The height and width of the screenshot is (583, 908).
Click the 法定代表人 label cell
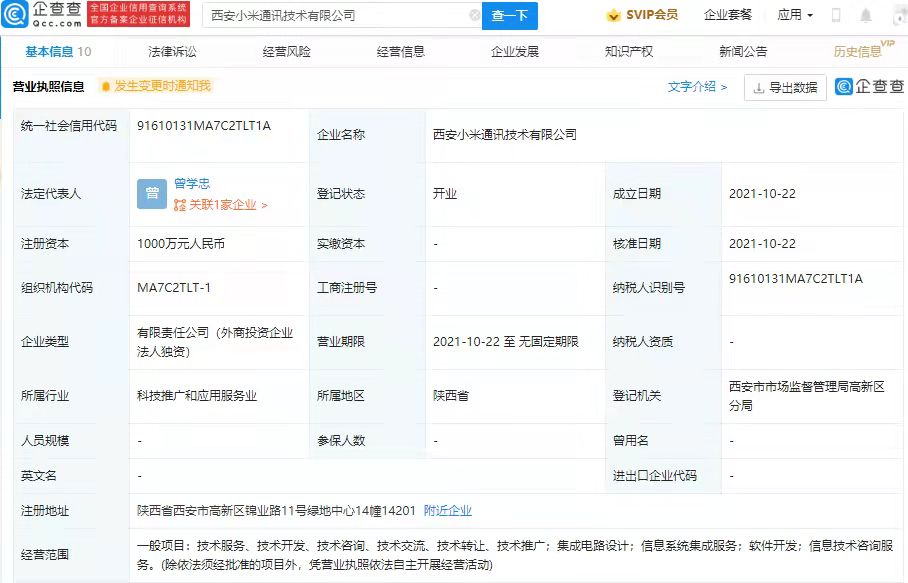click(x=72, y=194)
